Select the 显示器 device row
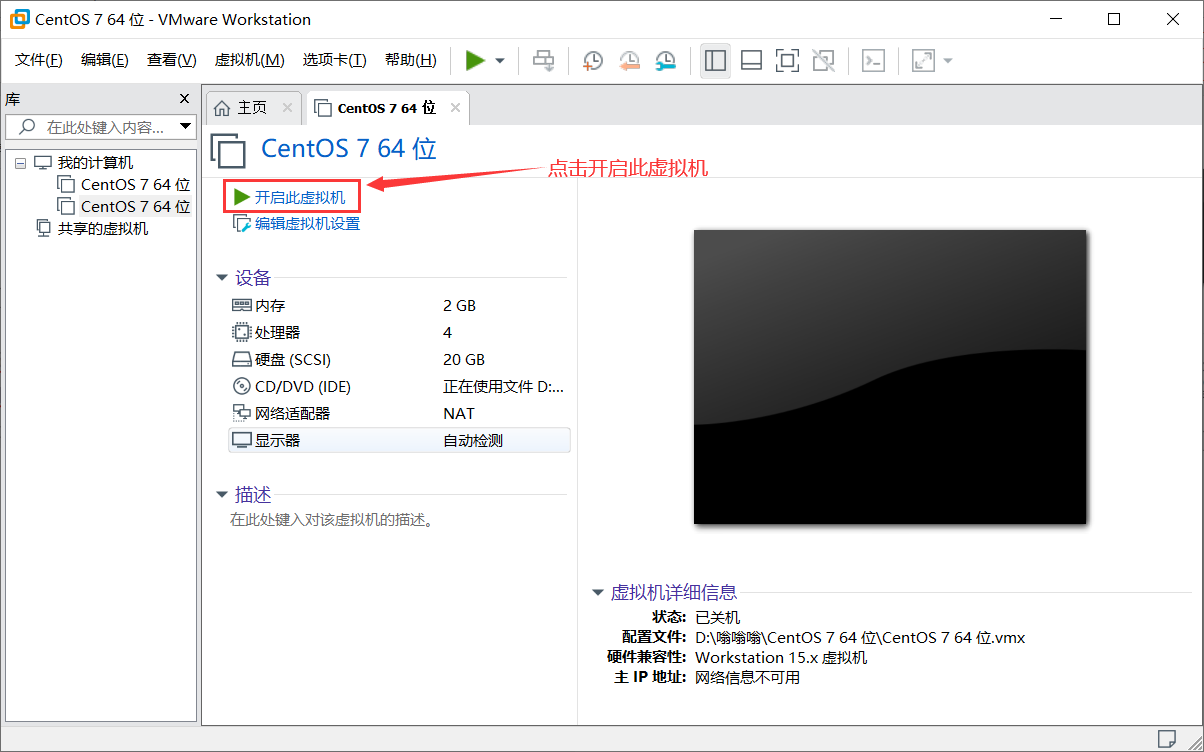This screenshot has width=1204, height=752. (399, 440)
